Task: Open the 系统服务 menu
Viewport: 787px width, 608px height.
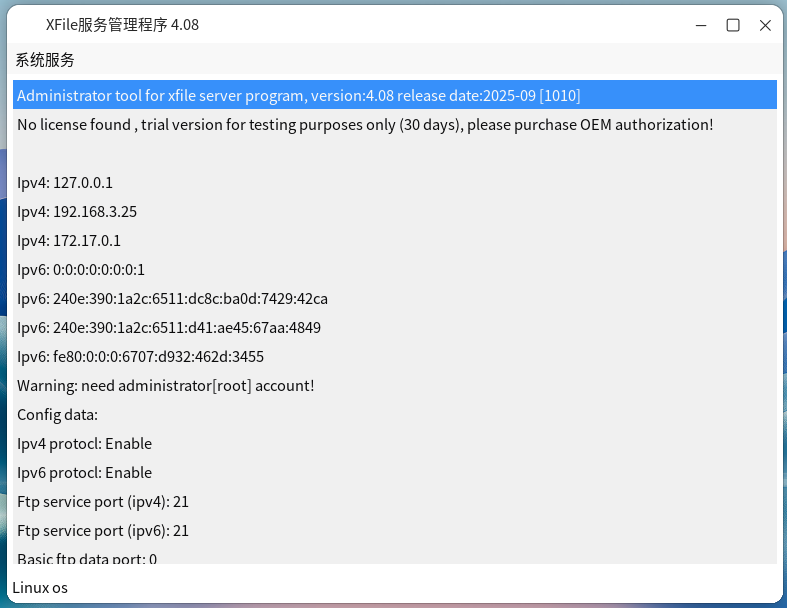Action: click(x=45, y=60)
